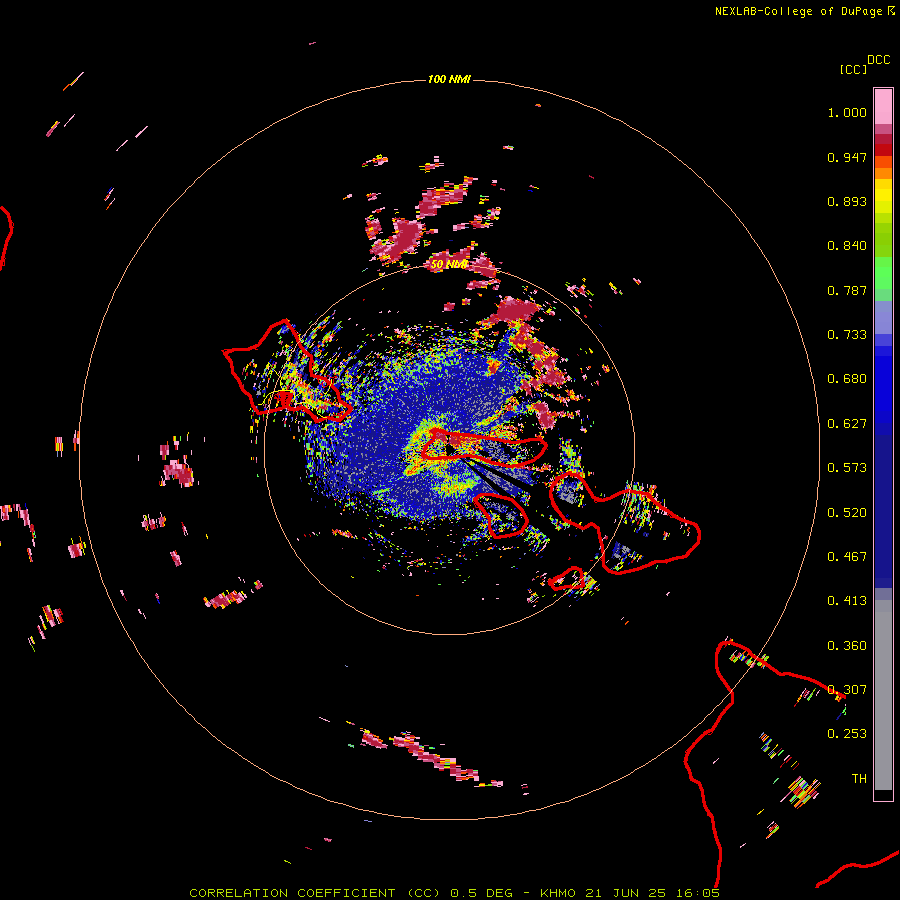Viewport: 900px width, 900px height.
Task: Click the 0.947 scale label
Action: [x=847, y=157]
